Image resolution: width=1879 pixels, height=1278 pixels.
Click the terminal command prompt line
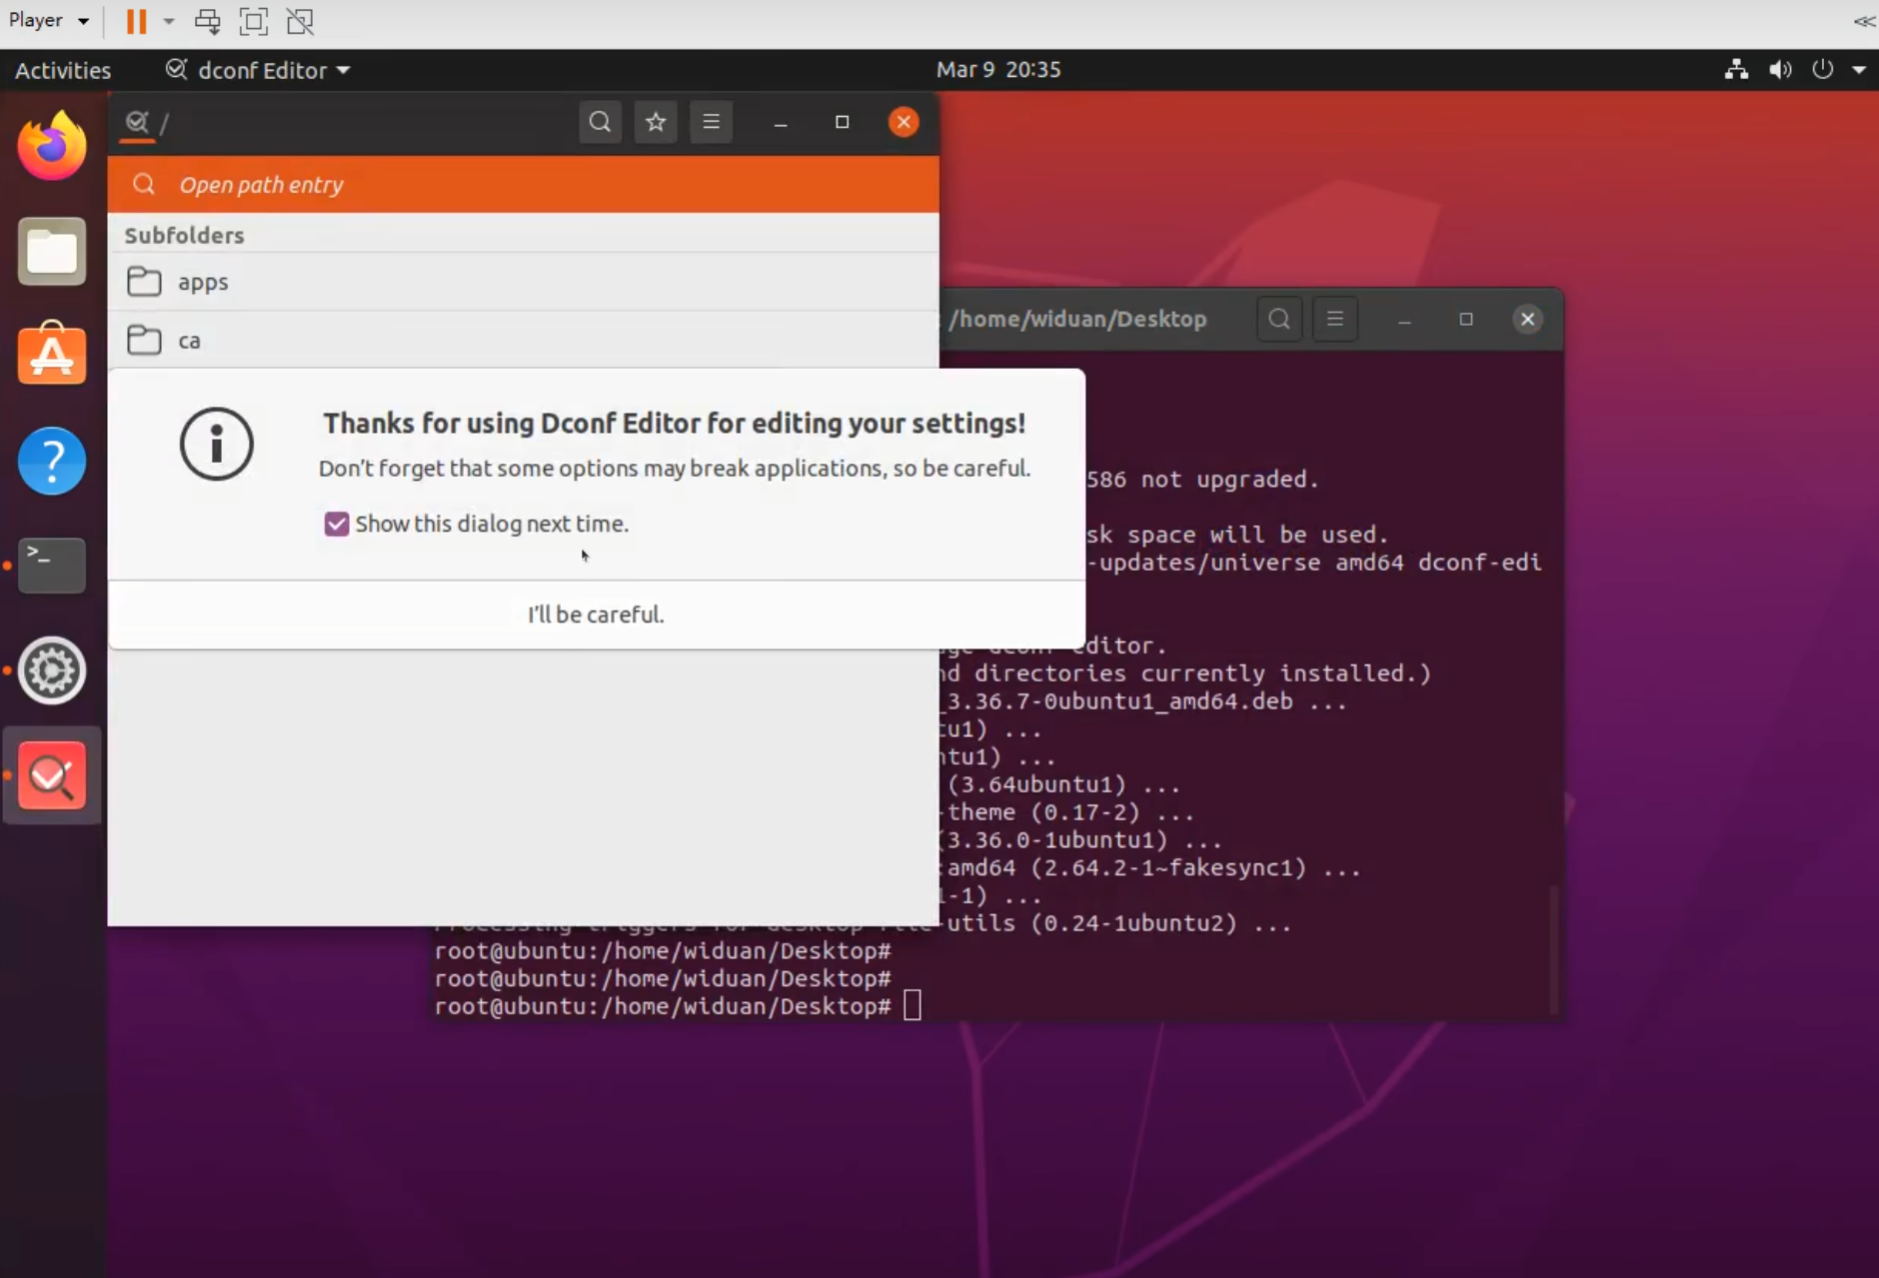click(x=678, y=1006)
